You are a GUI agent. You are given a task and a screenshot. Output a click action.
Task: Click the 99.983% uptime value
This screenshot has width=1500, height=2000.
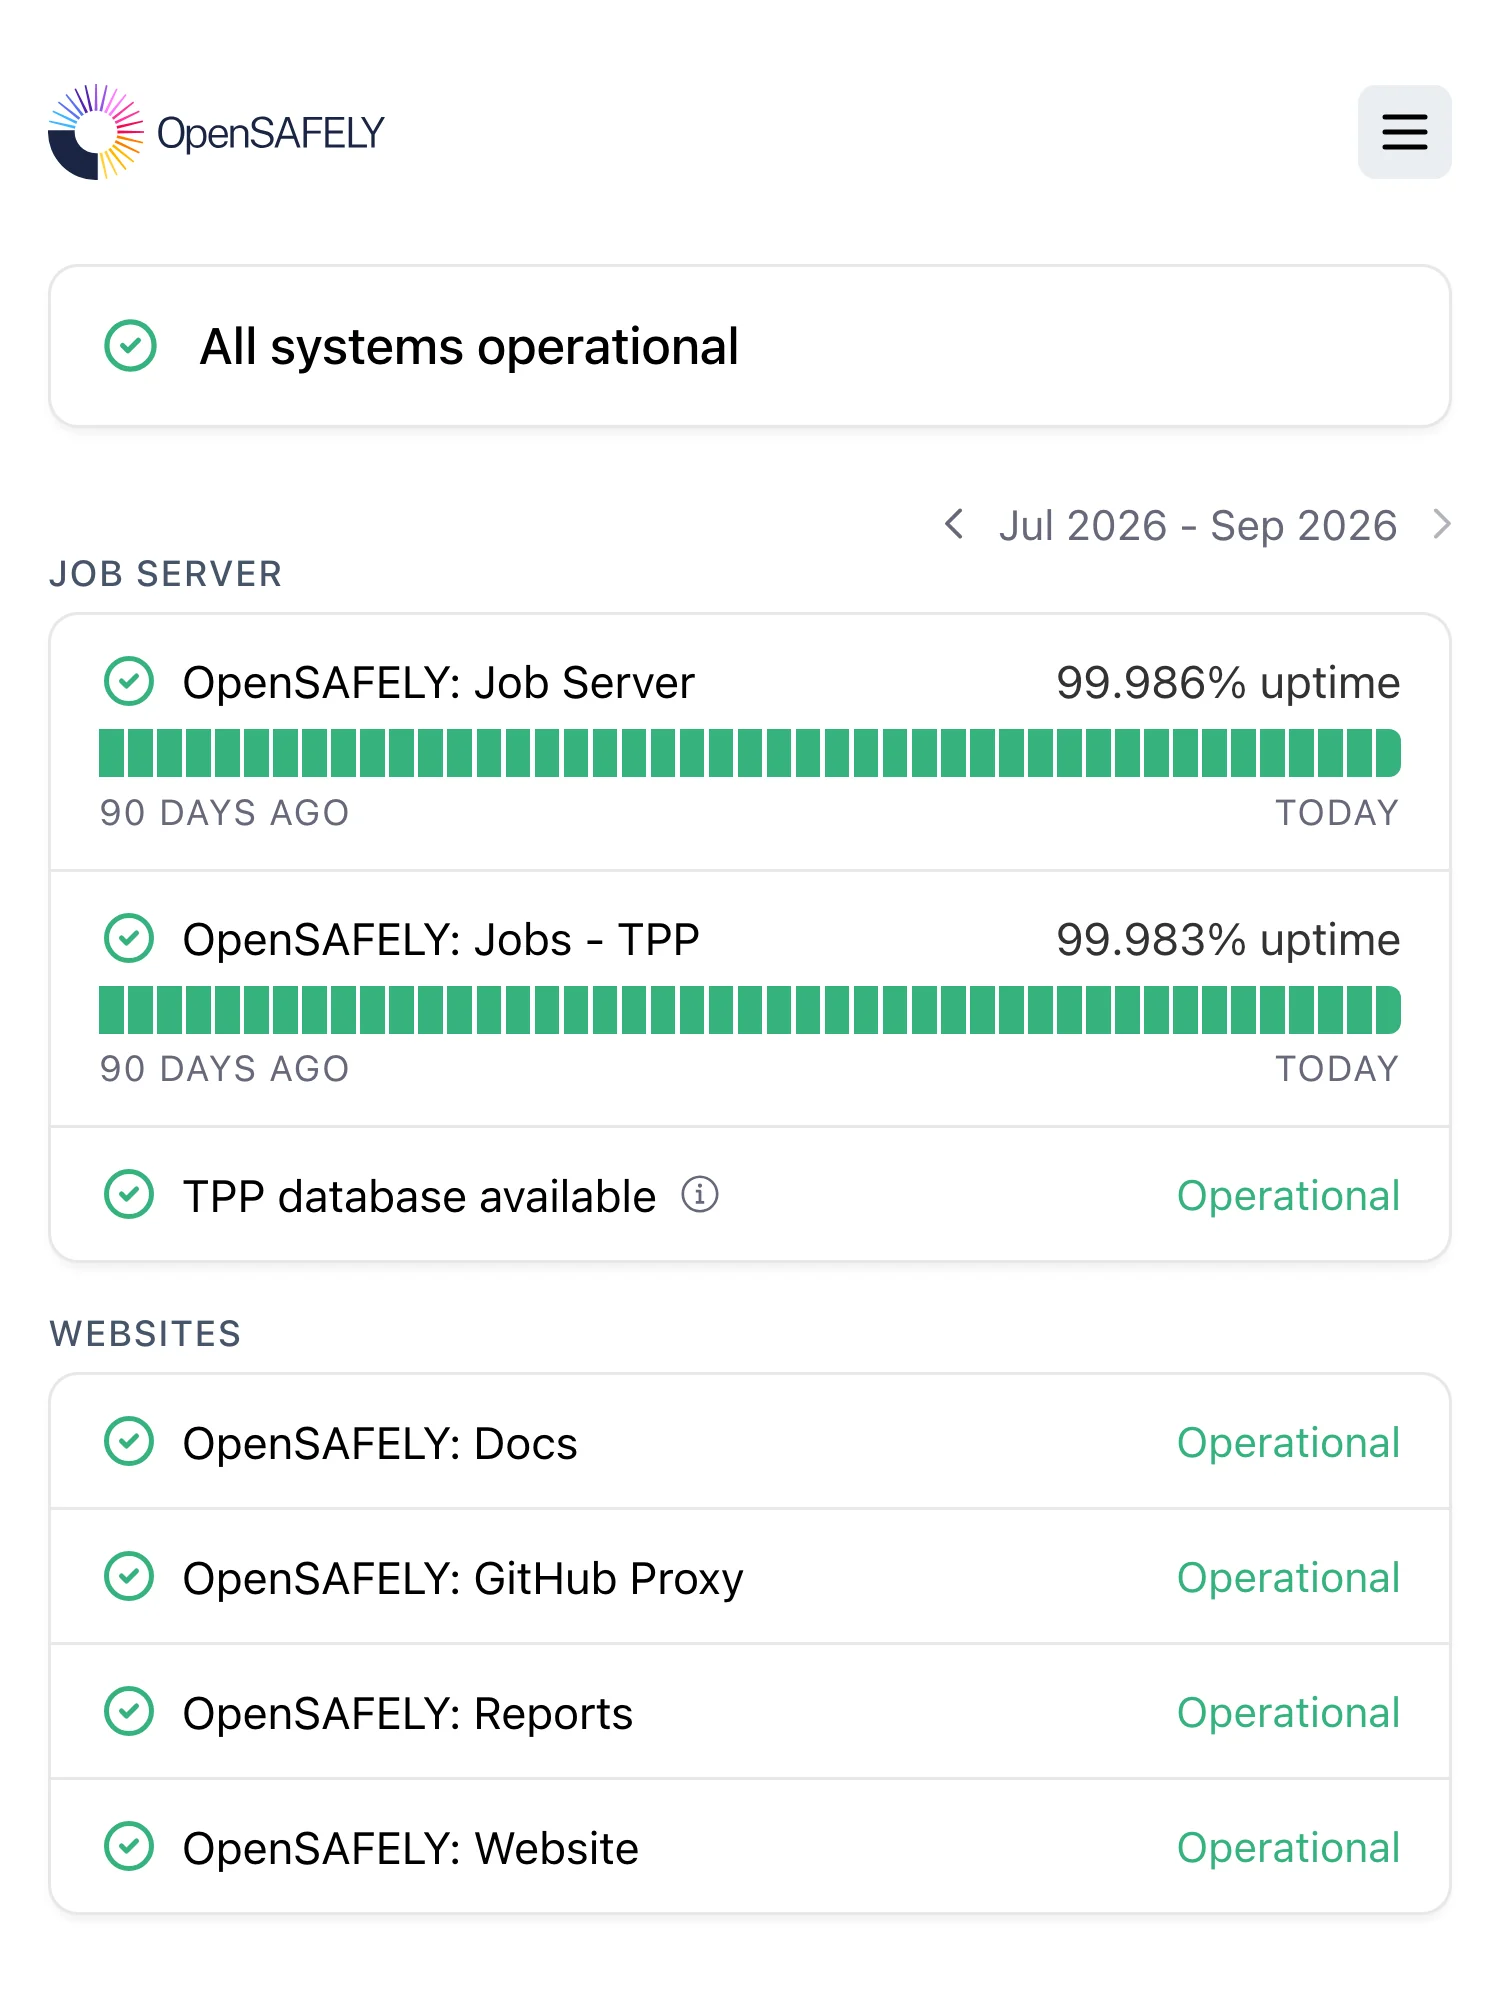click(1228, 940)
